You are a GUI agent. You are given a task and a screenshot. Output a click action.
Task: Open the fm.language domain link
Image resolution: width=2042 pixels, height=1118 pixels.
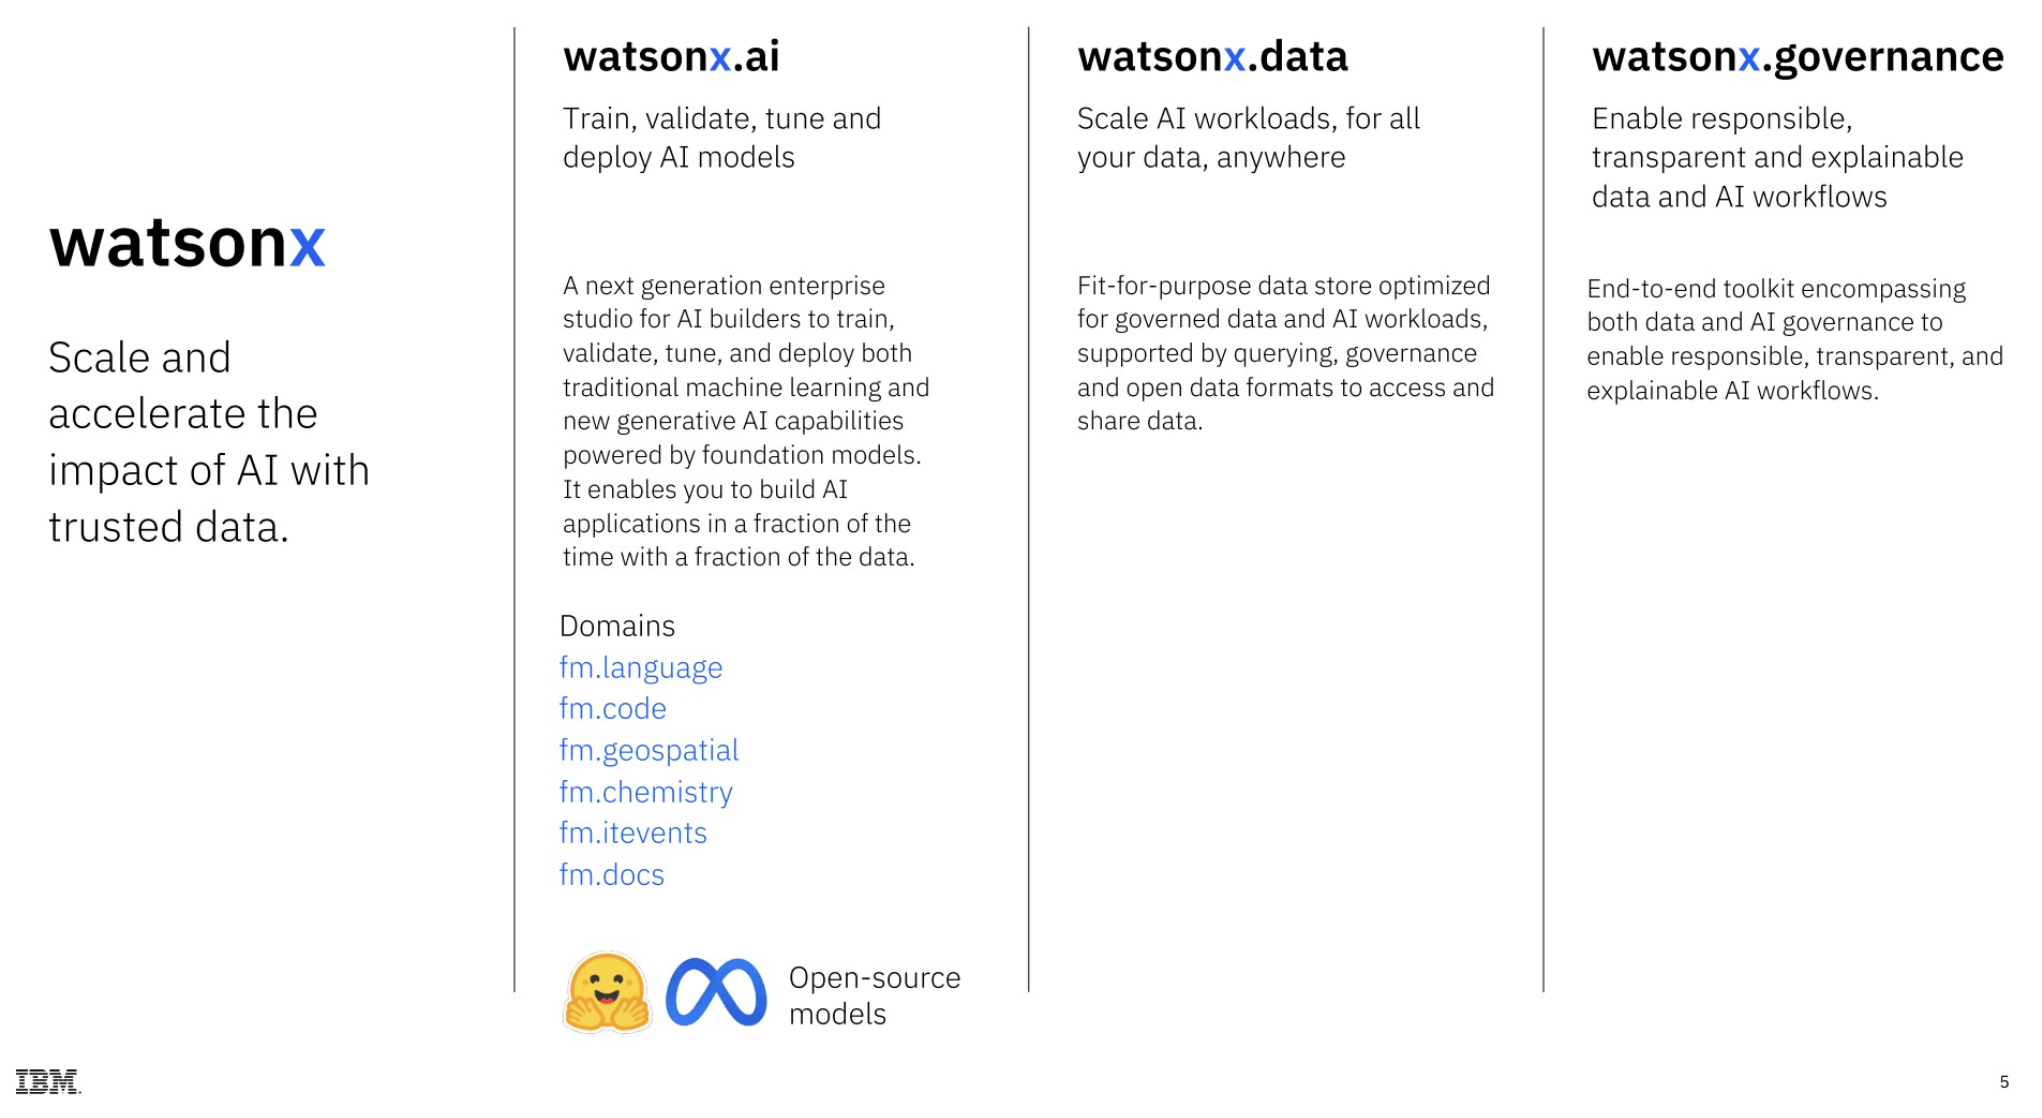(640, 668)
